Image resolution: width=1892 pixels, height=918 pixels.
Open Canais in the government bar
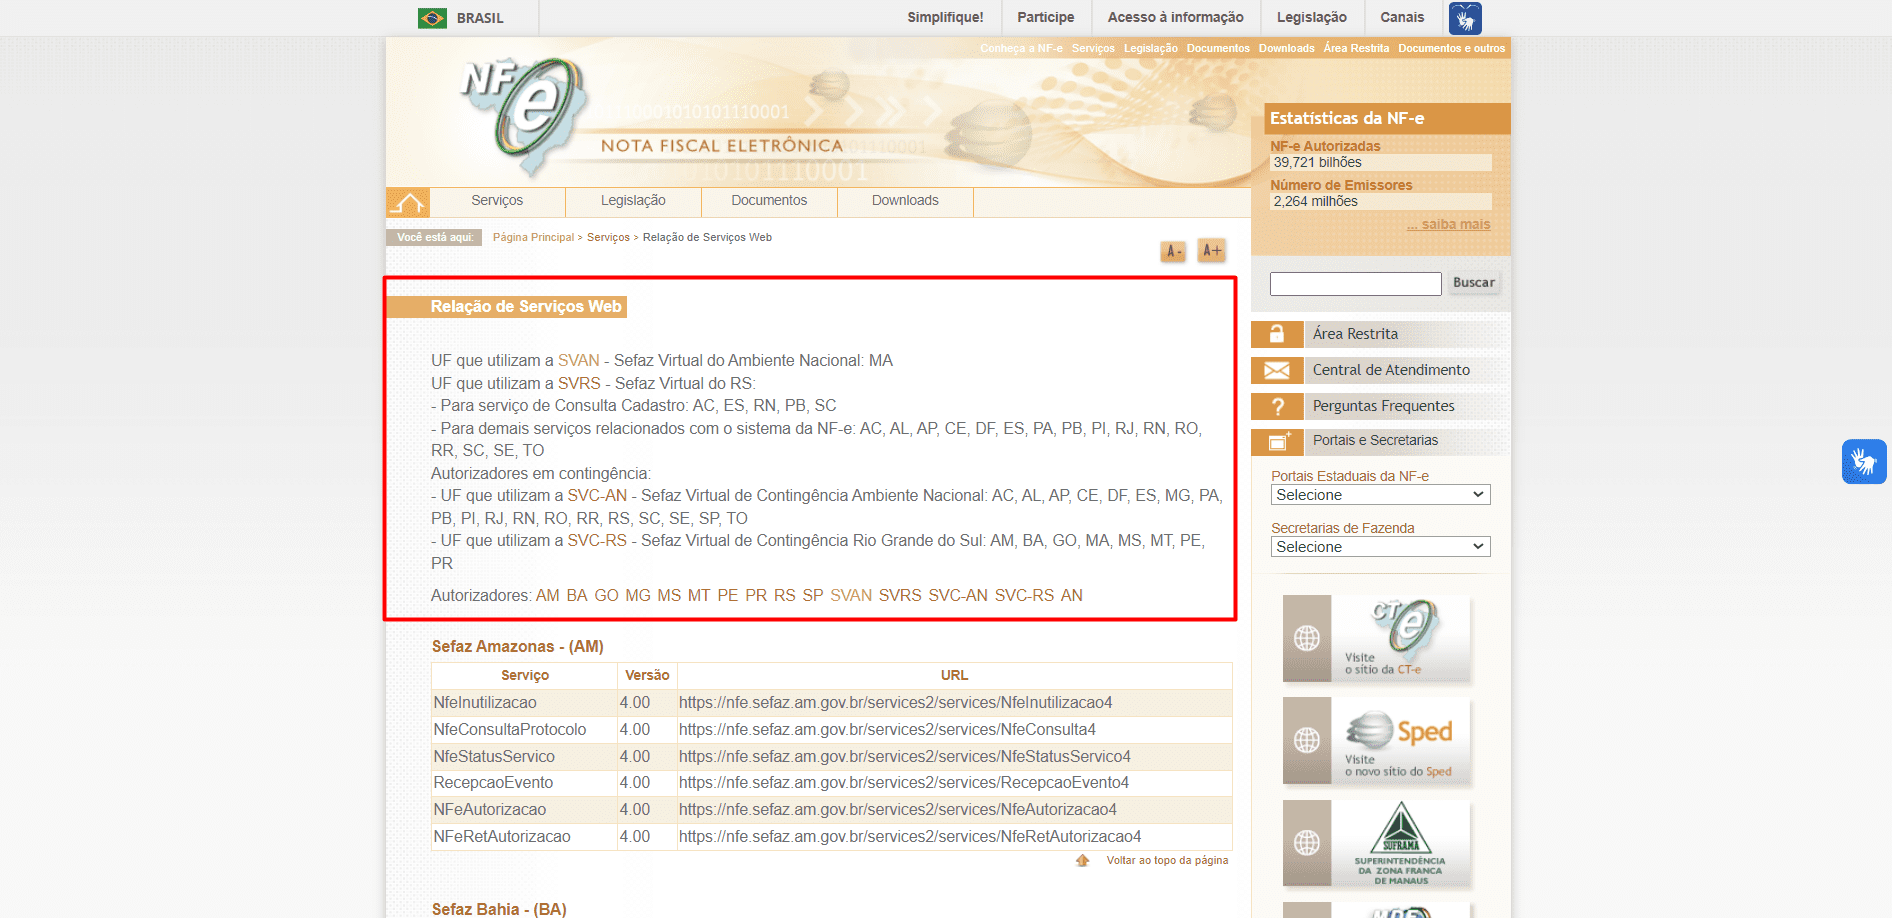1402,18
